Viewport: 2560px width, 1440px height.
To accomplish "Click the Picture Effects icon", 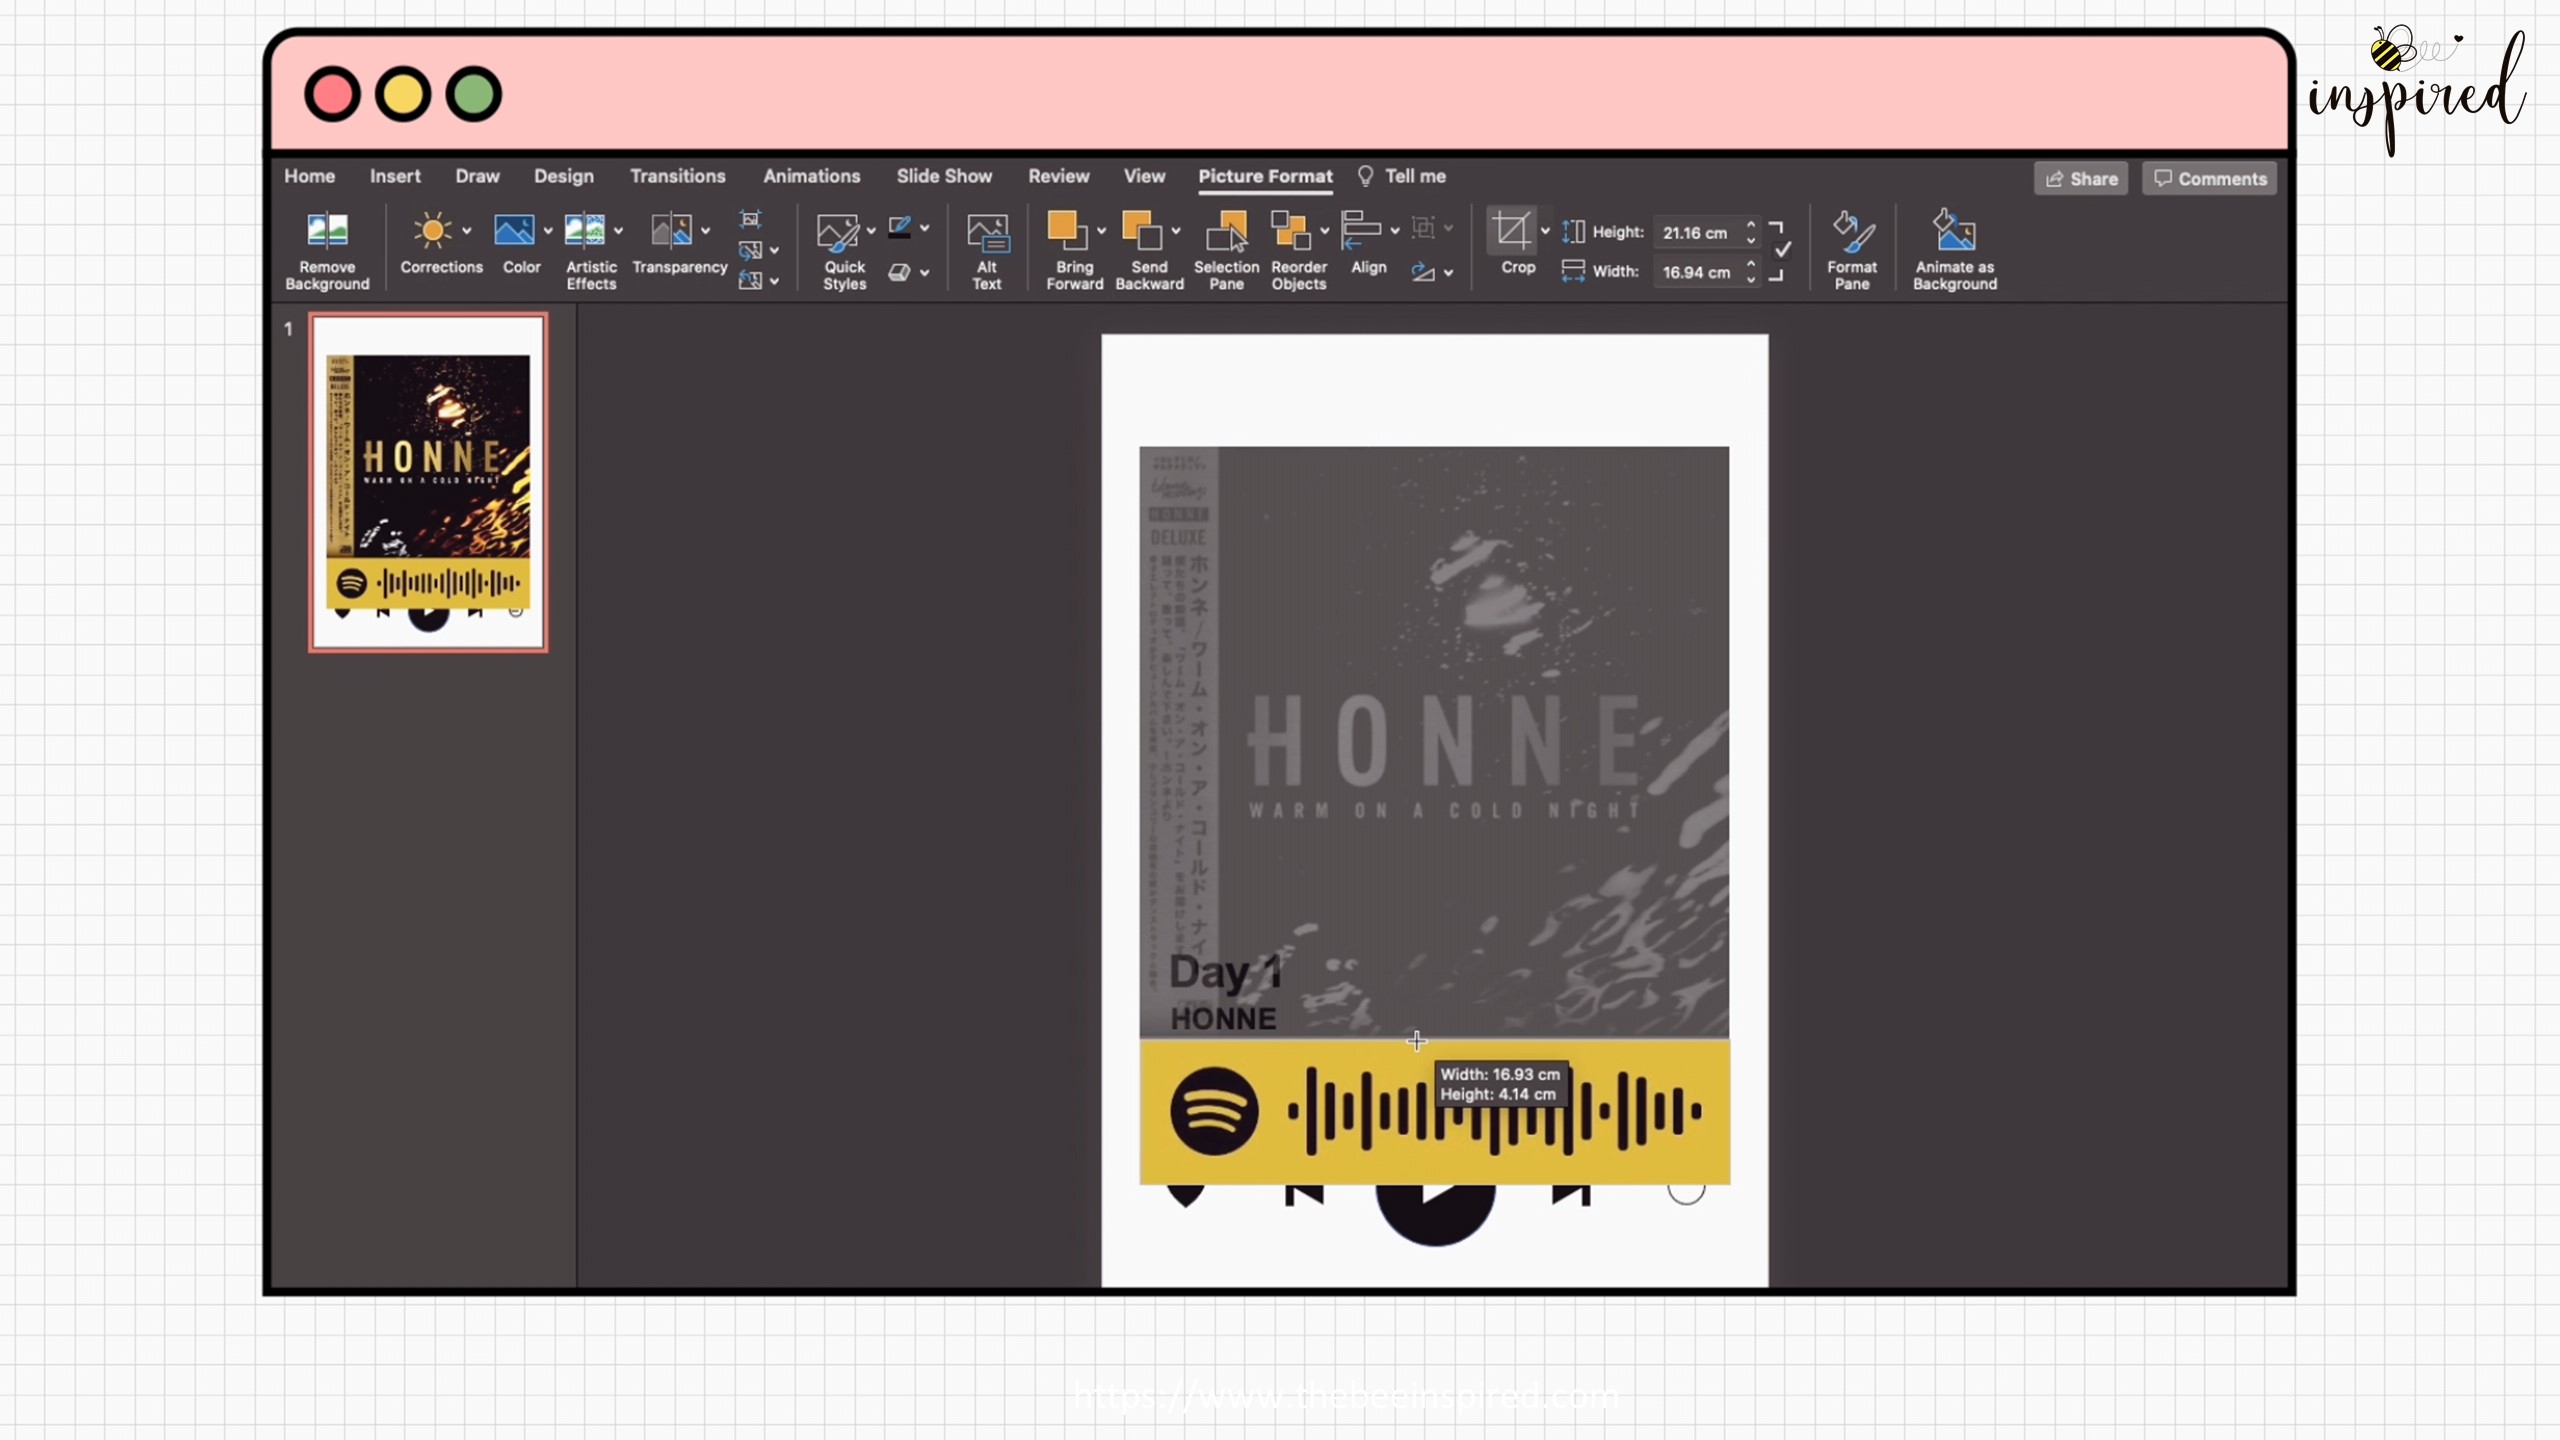I will coord(899,272).
